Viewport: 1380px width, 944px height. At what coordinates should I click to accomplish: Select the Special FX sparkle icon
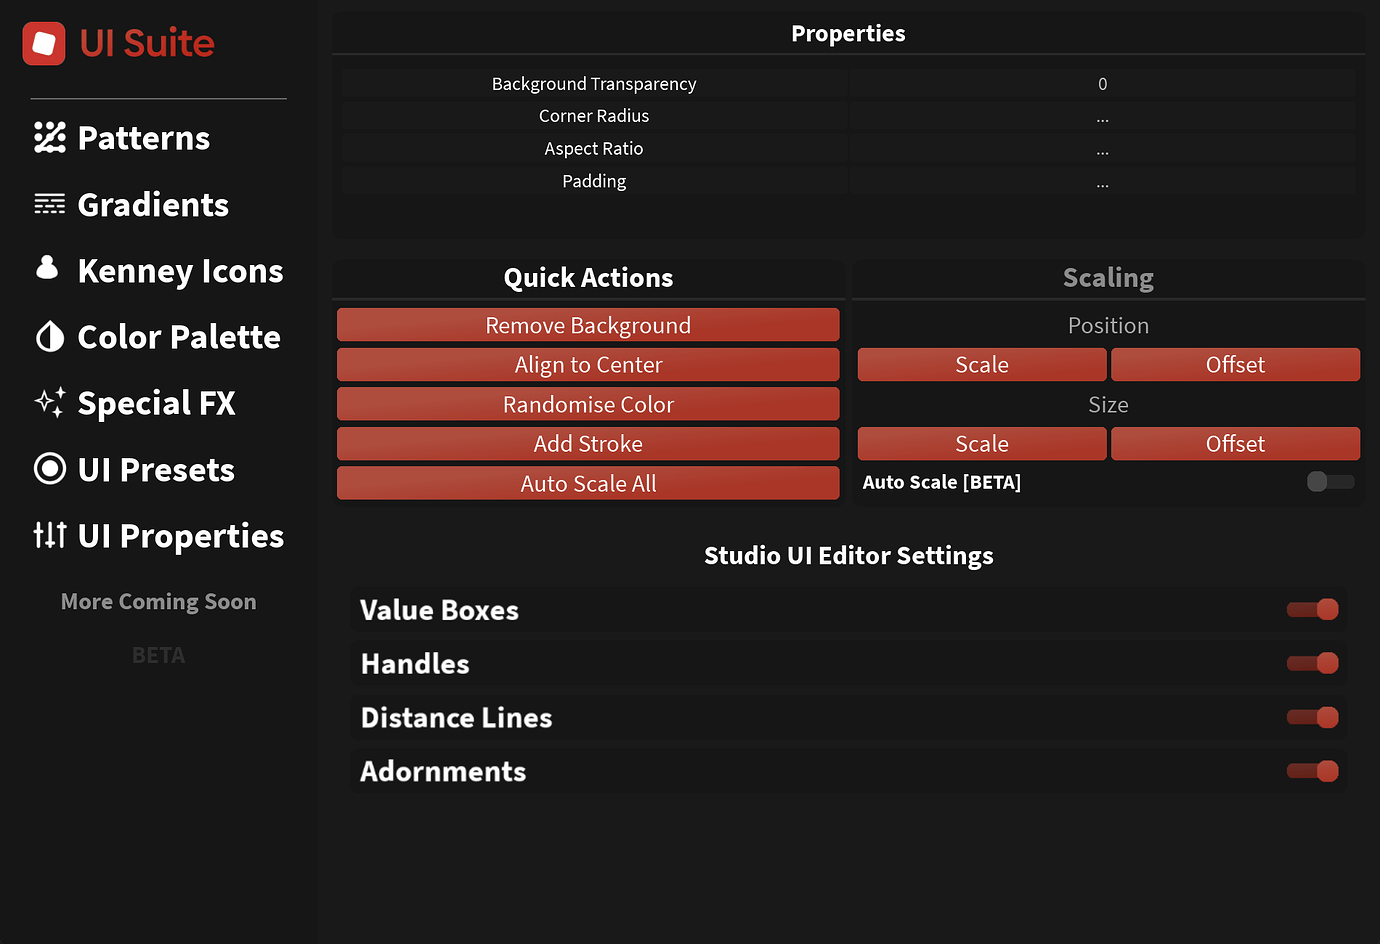coord(48,402)
